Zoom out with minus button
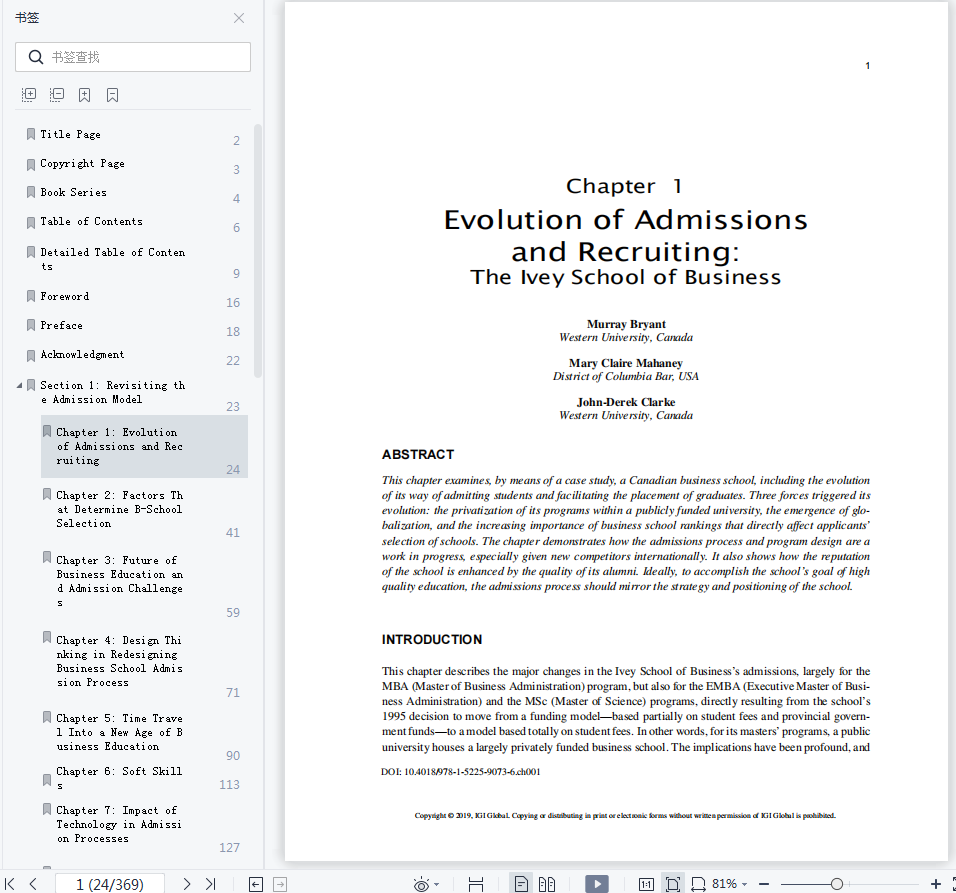Viewport: 956px width, 893px height. click(x=764, y=884)
